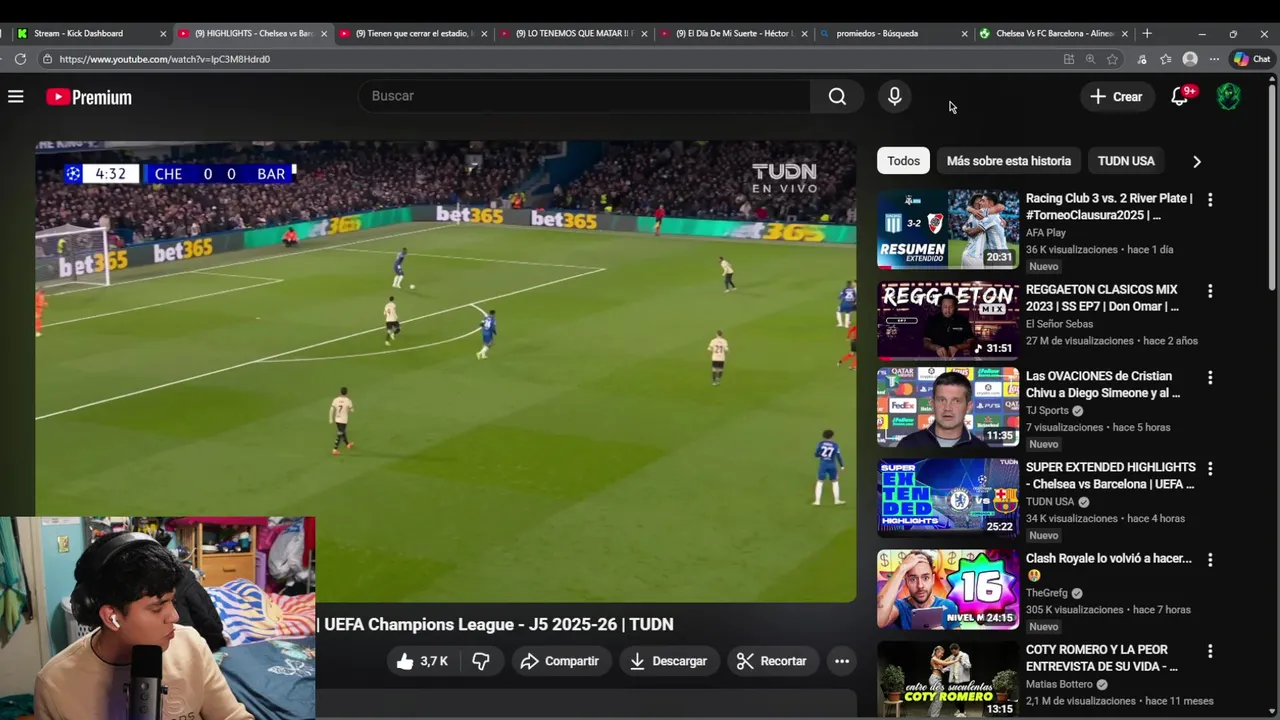Open the apps icon in address bar
The width and height of the screenshot is (1280, 720).
(1069, 59)
